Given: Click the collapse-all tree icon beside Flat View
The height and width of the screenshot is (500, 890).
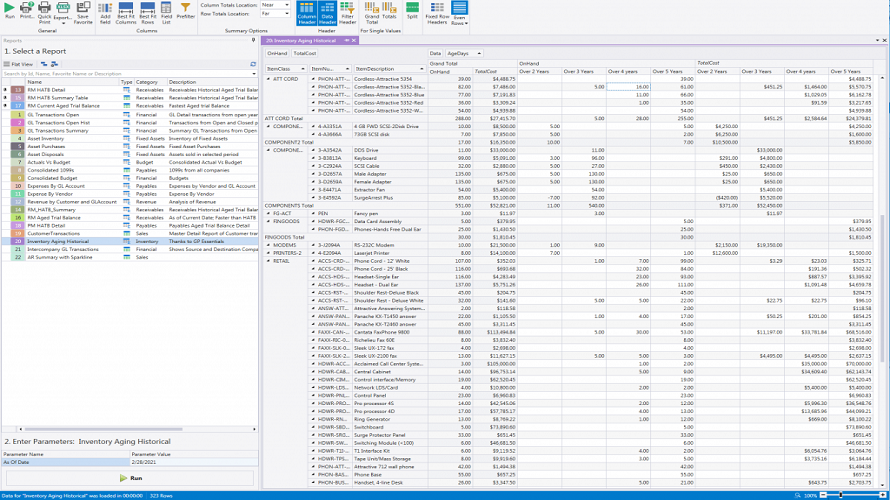Looking at the screenshot, I should tap(54, 64).
